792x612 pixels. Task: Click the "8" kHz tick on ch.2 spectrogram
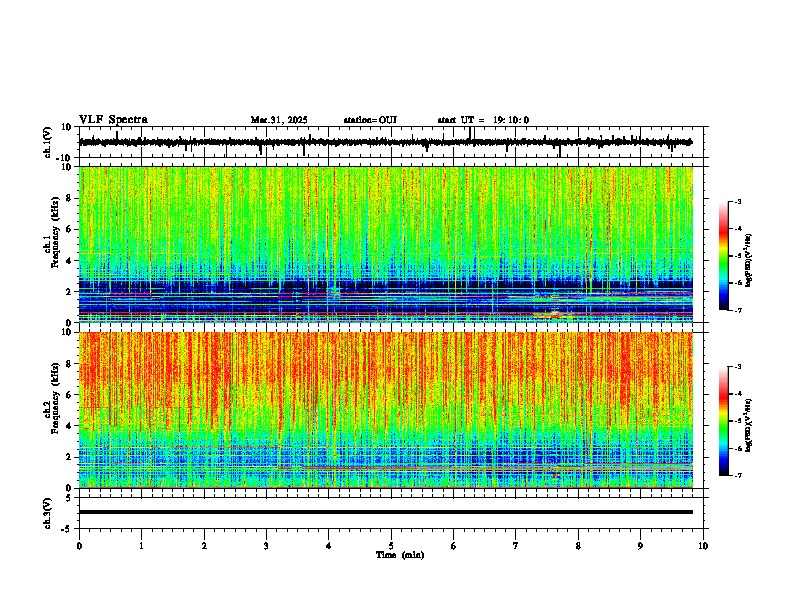coord(69,364)
